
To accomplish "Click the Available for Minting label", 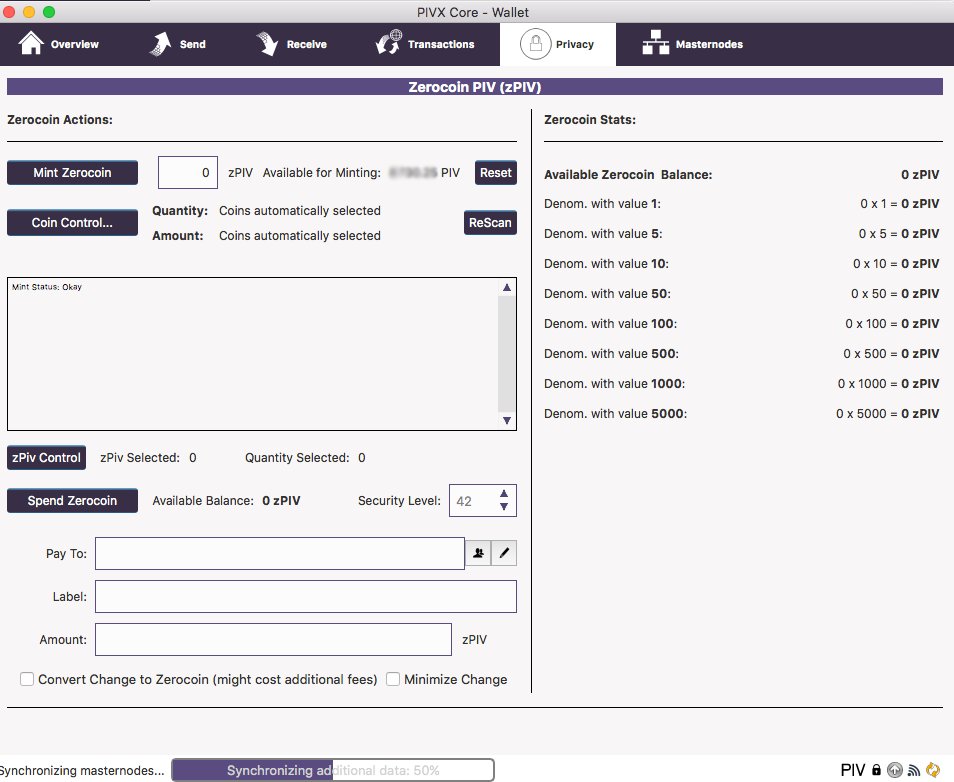I will click(x=322, y=173).
